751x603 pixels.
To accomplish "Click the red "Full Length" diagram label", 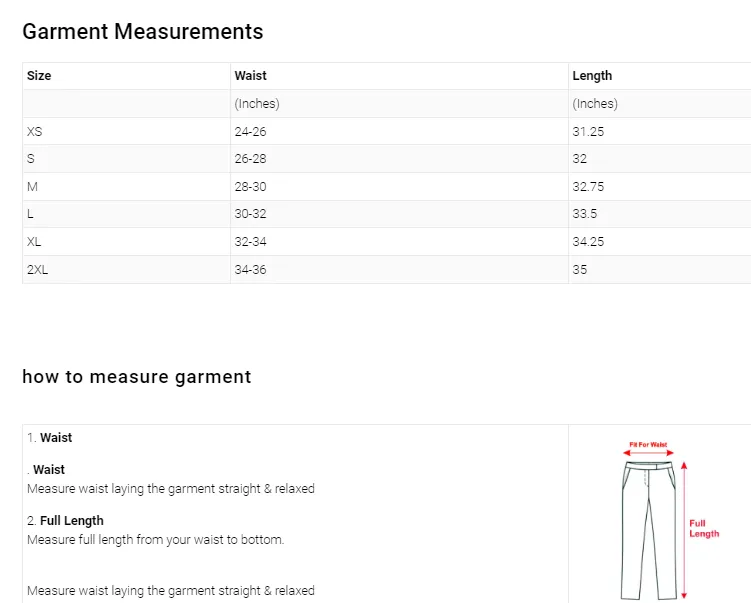I will click(703, 529).
